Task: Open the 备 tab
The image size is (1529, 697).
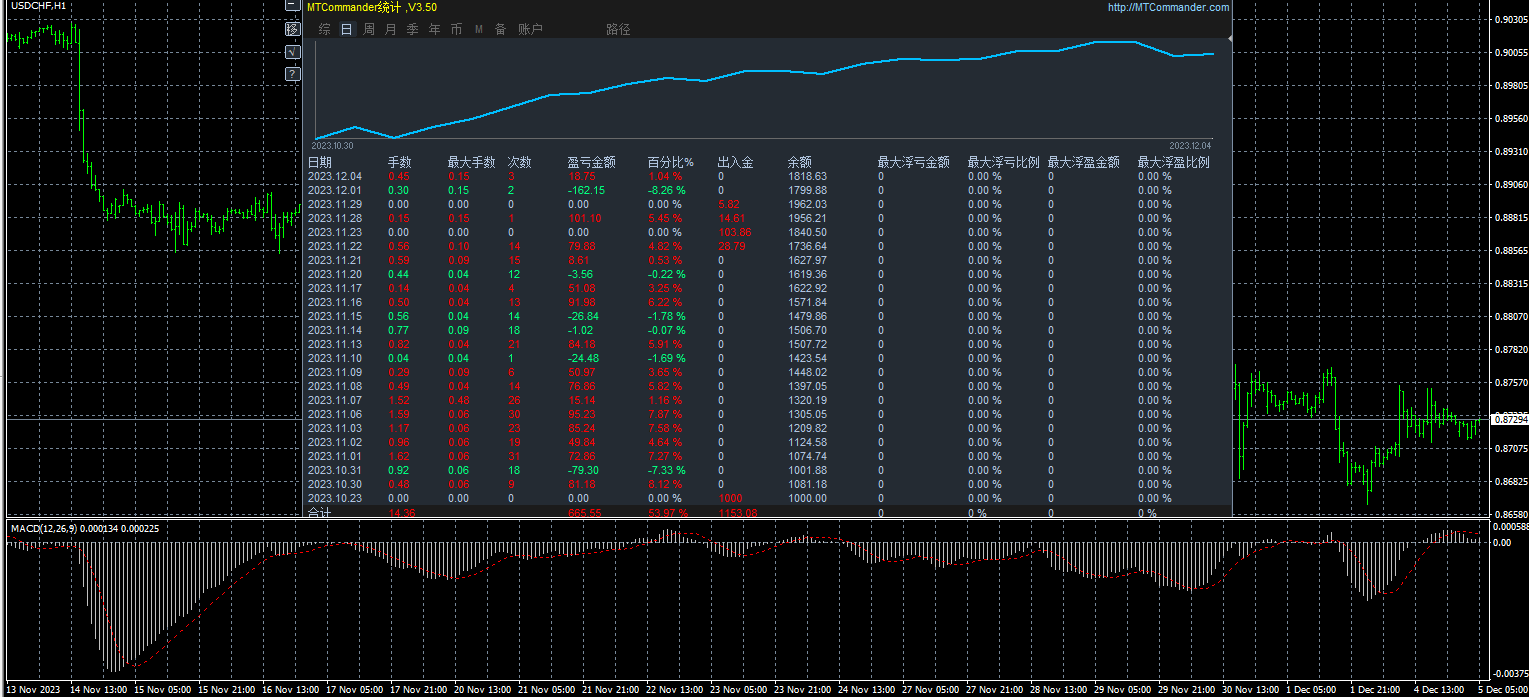Action: pos(500,30)
